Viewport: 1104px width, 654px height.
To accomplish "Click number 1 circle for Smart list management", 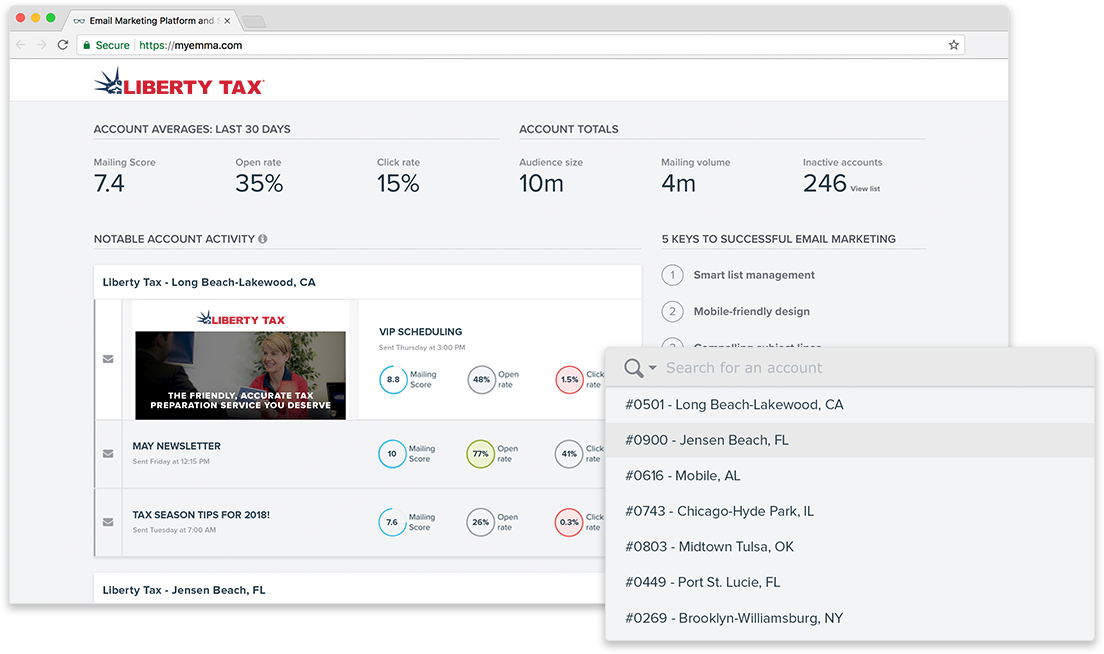I will 672,275.
